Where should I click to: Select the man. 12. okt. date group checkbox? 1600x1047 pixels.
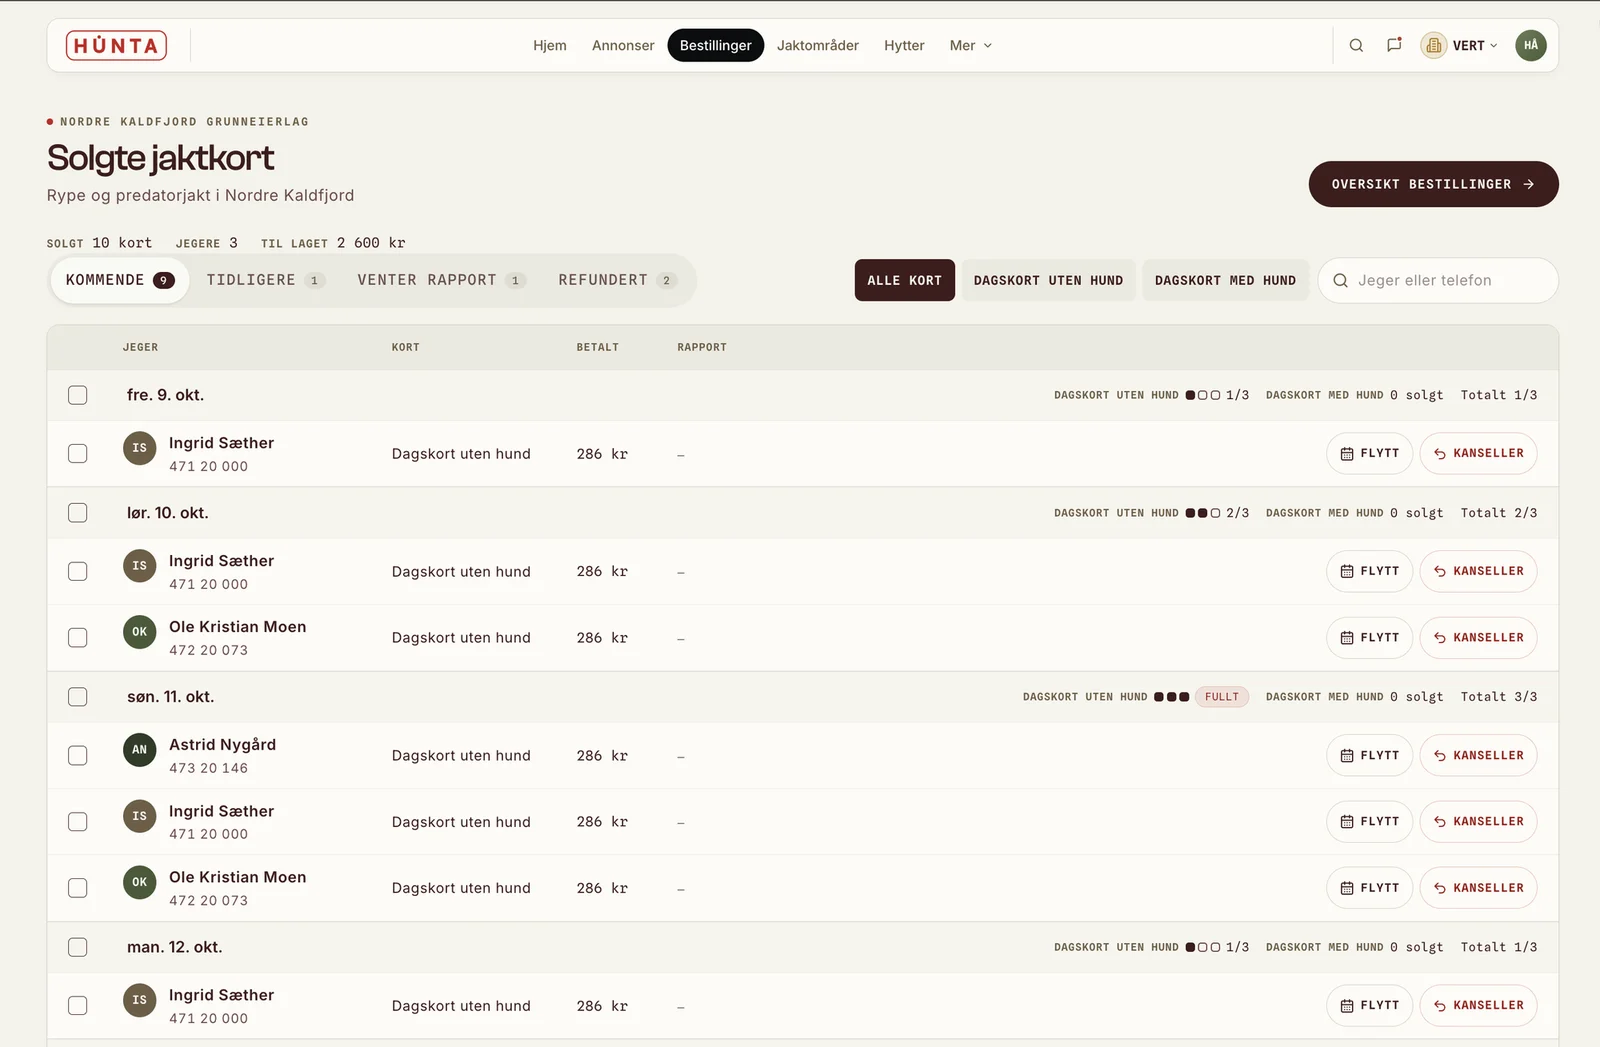(x=78, y=947)
